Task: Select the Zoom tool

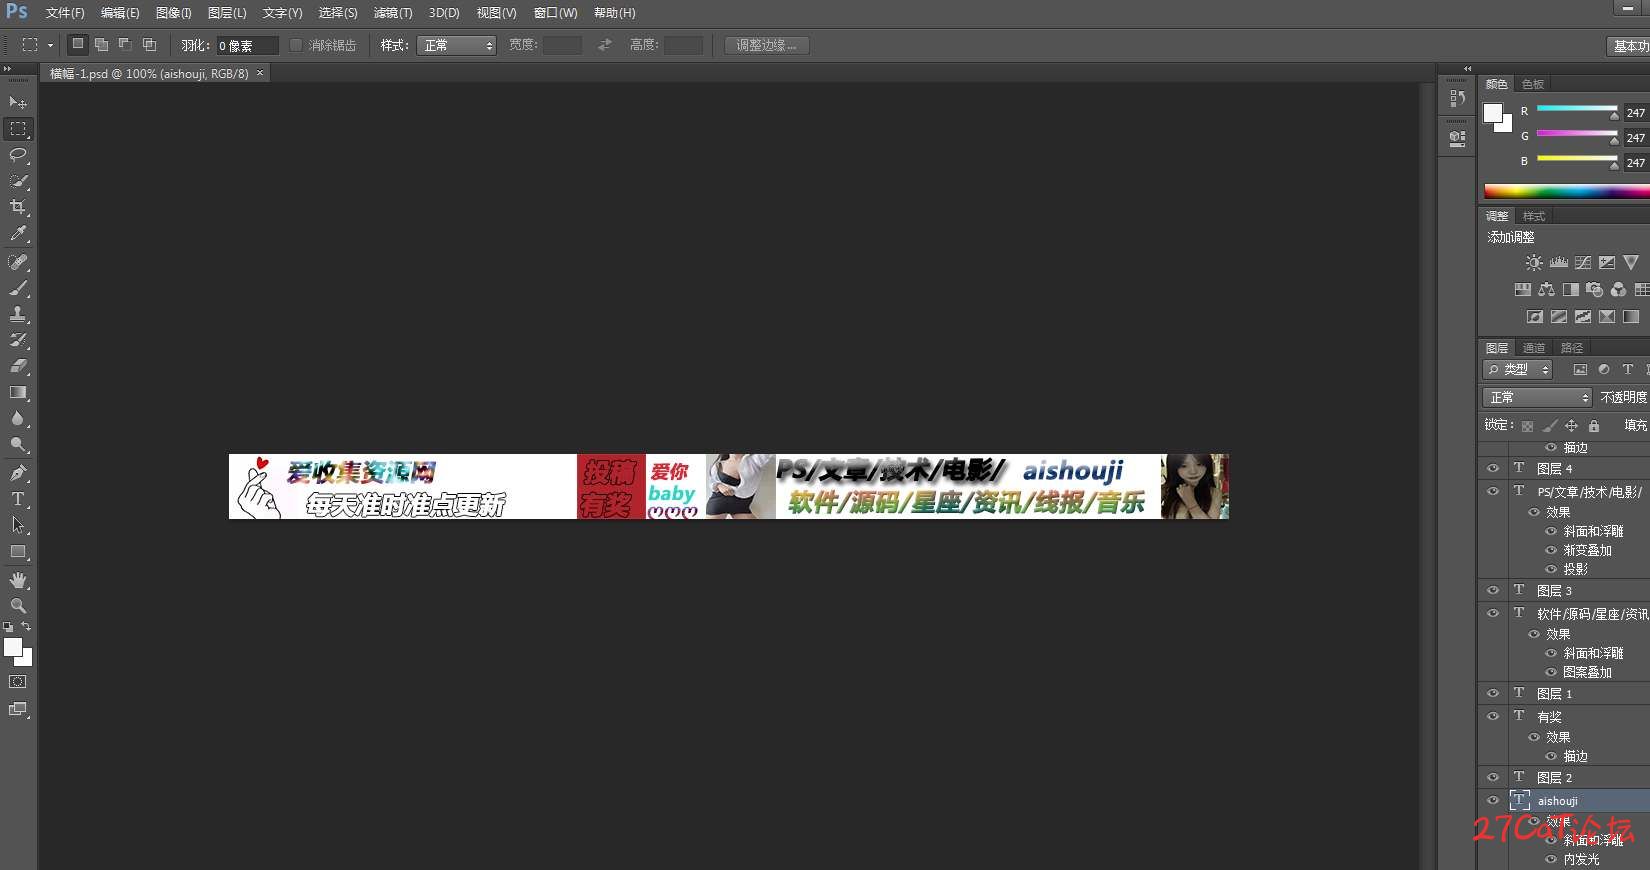Action: pos(18,606)
